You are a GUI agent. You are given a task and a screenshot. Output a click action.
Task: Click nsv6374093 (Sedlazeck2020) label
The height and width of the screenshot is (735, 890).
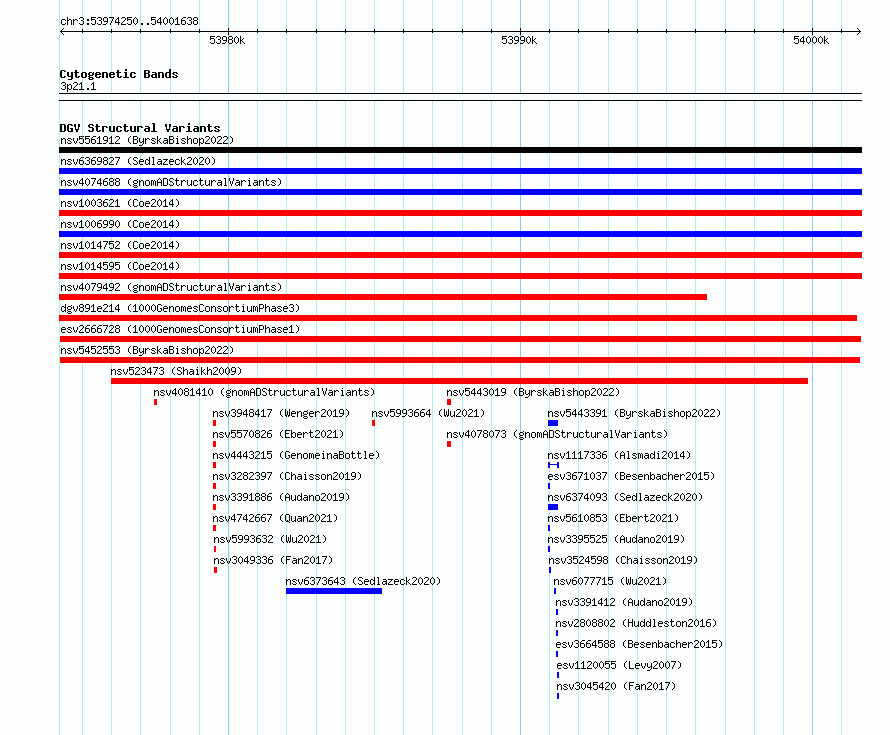pos(625,497)
